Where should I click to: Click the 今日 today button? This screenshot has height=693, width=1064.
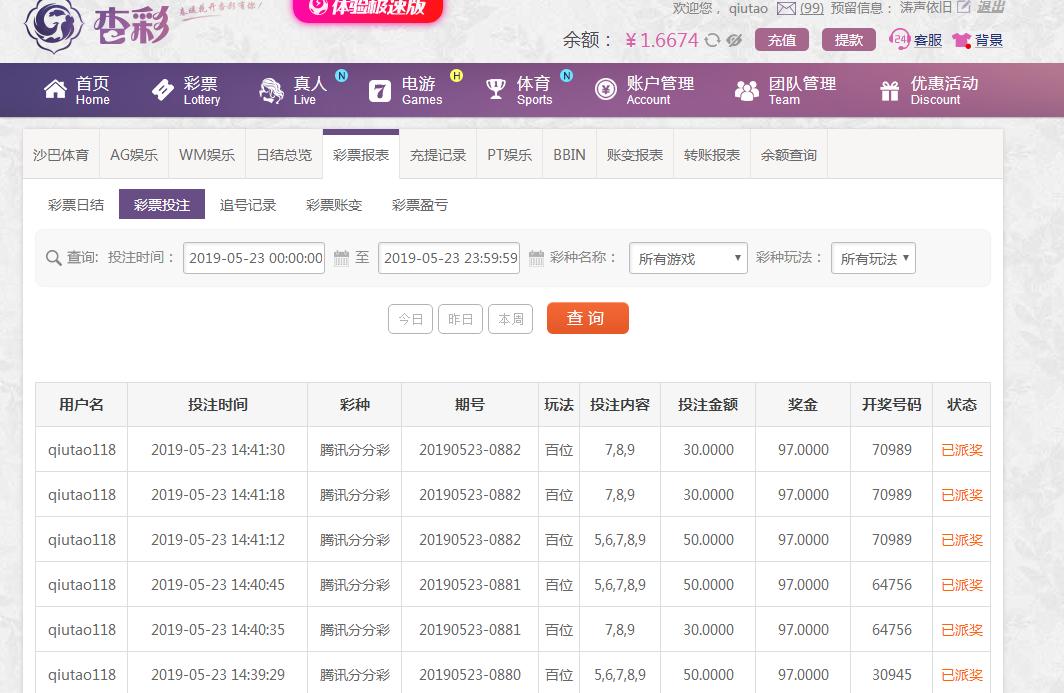(x=411, y=319)
